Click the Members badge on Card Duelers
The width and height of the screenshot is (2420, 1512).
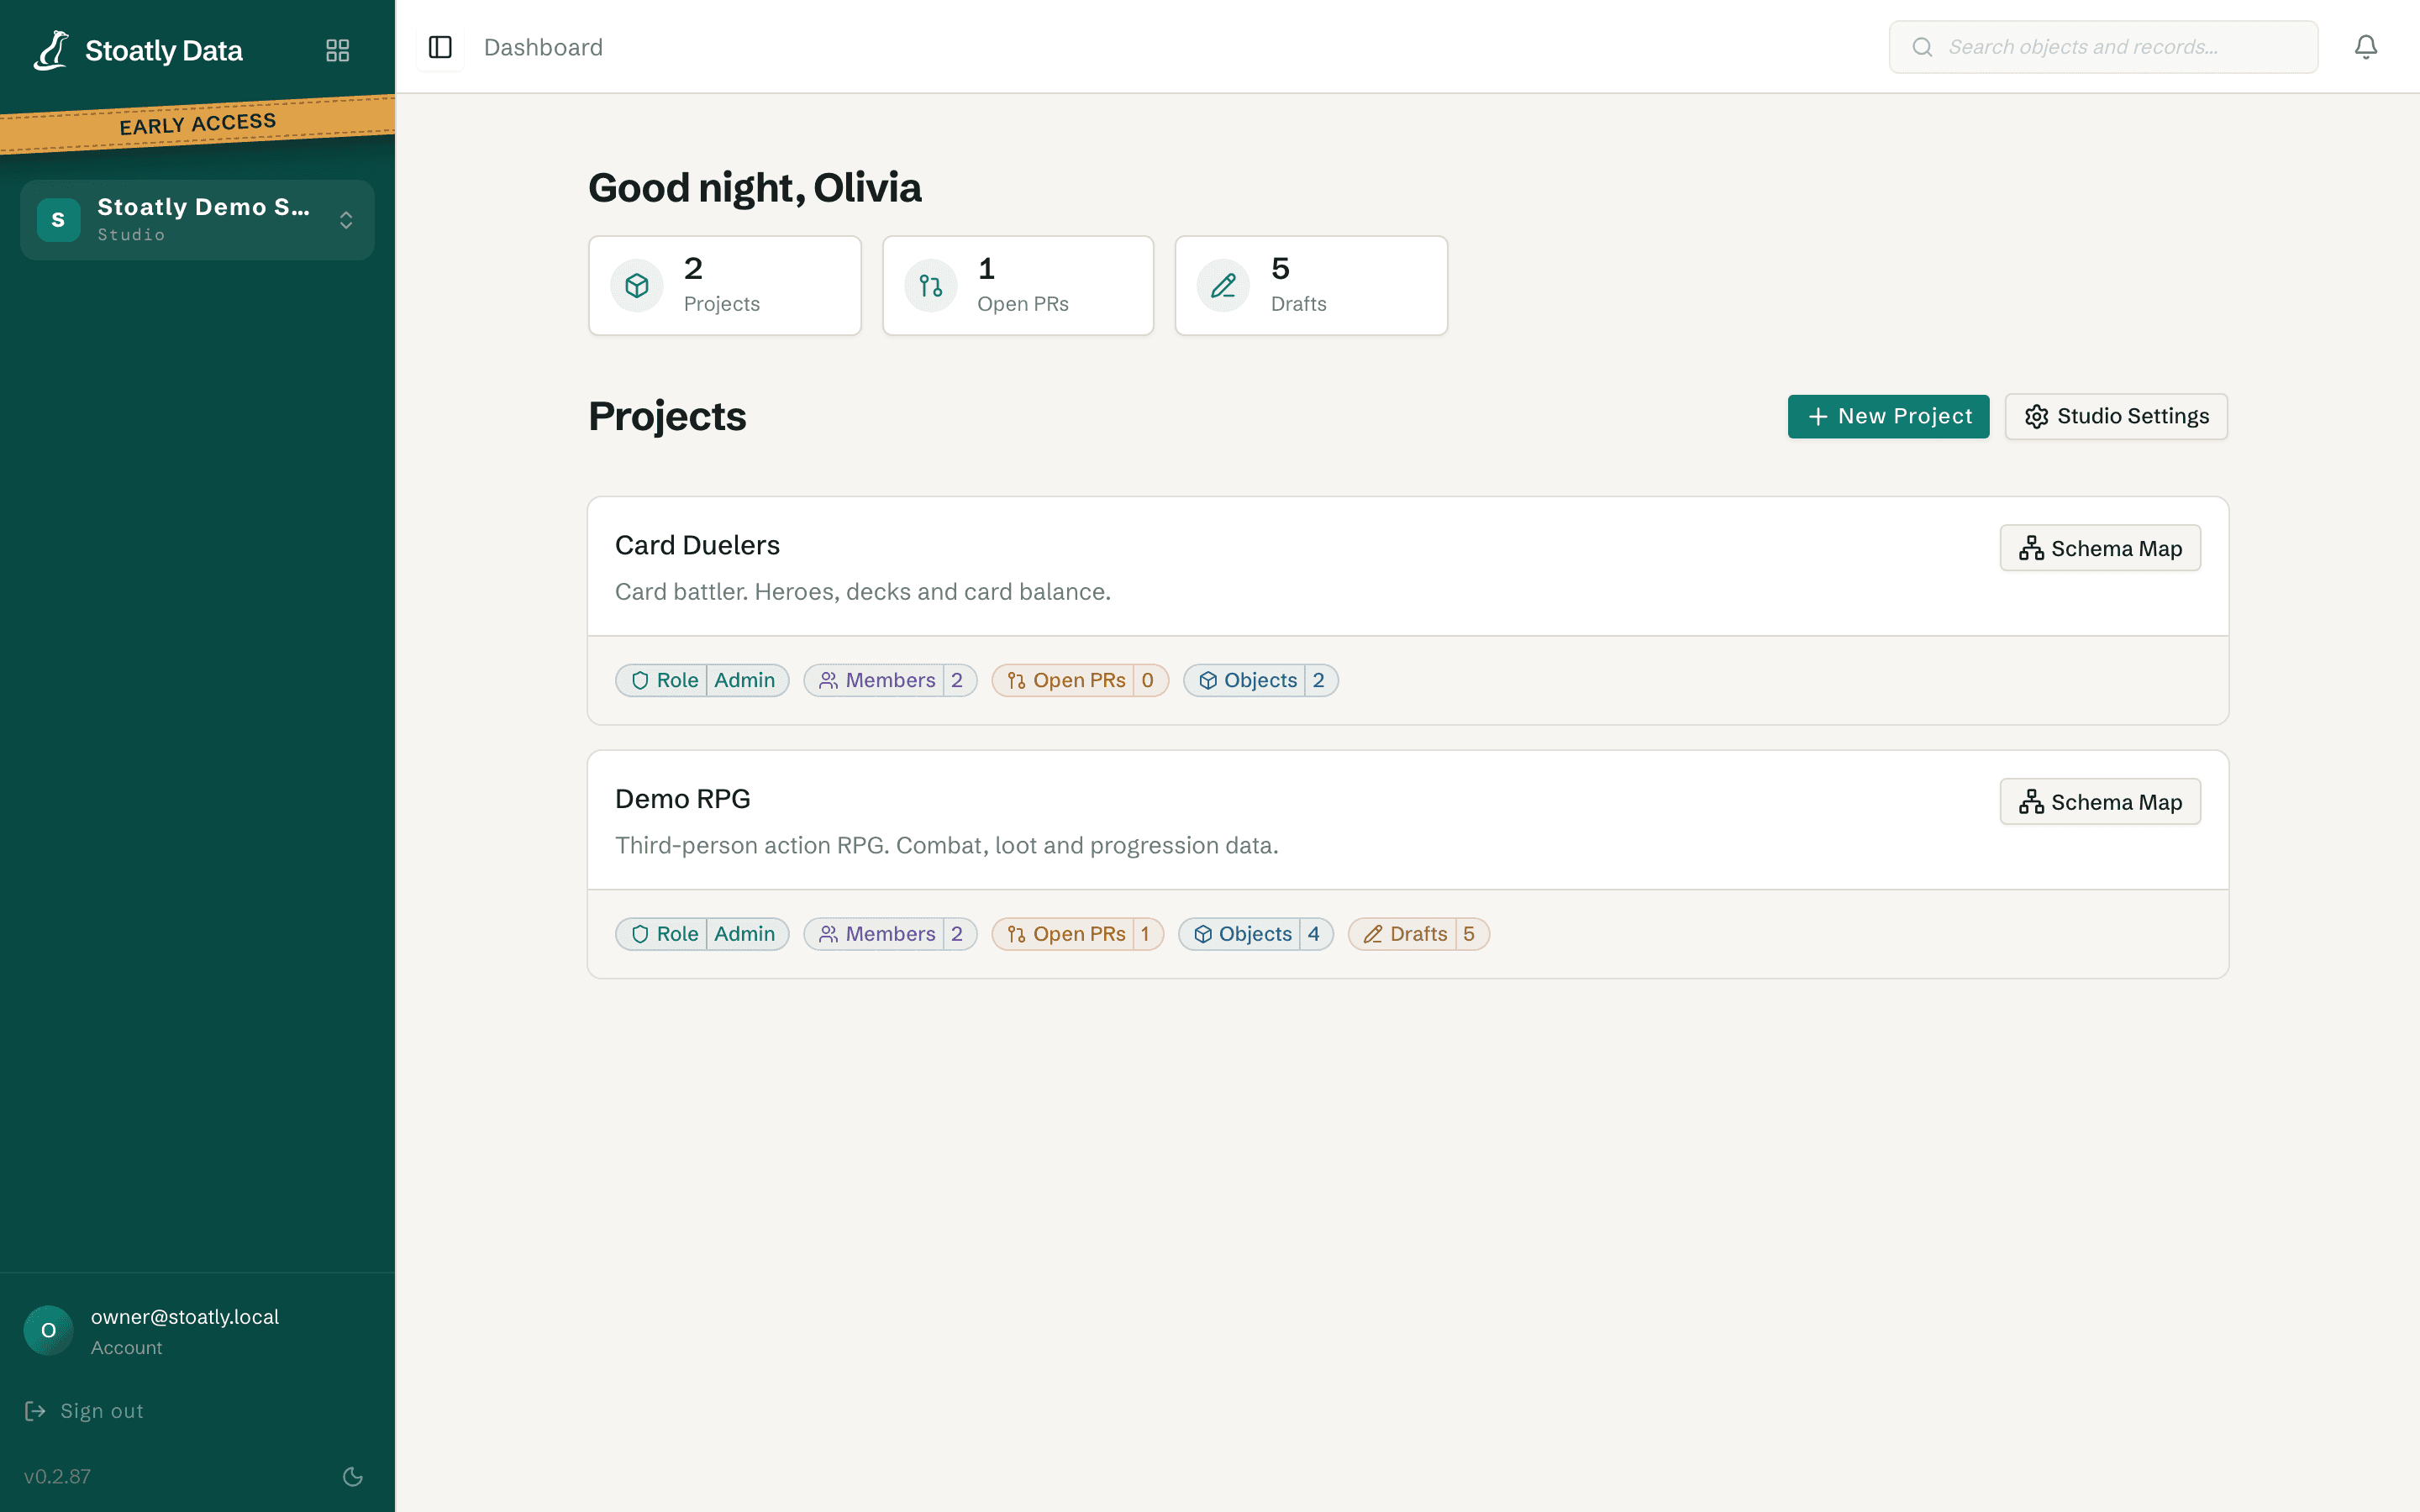(890, 680)
